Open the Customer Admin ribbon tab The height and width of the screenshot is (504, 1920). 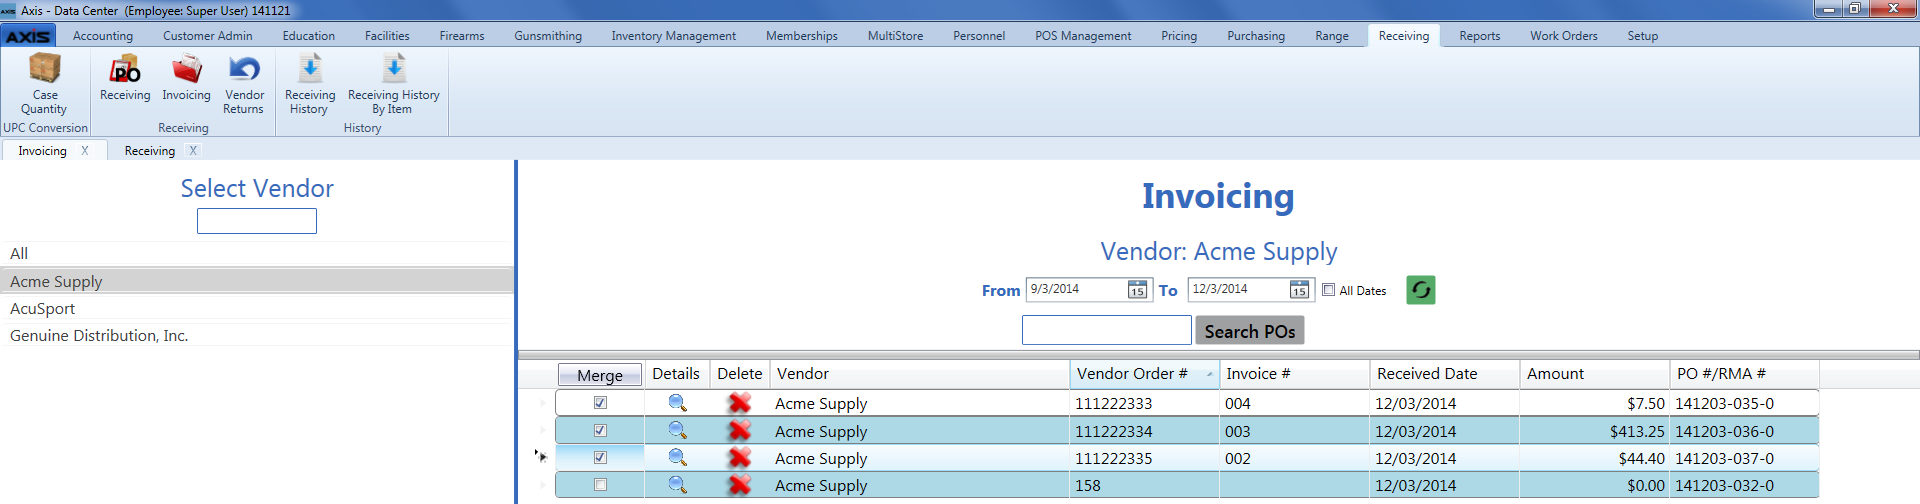208,36
